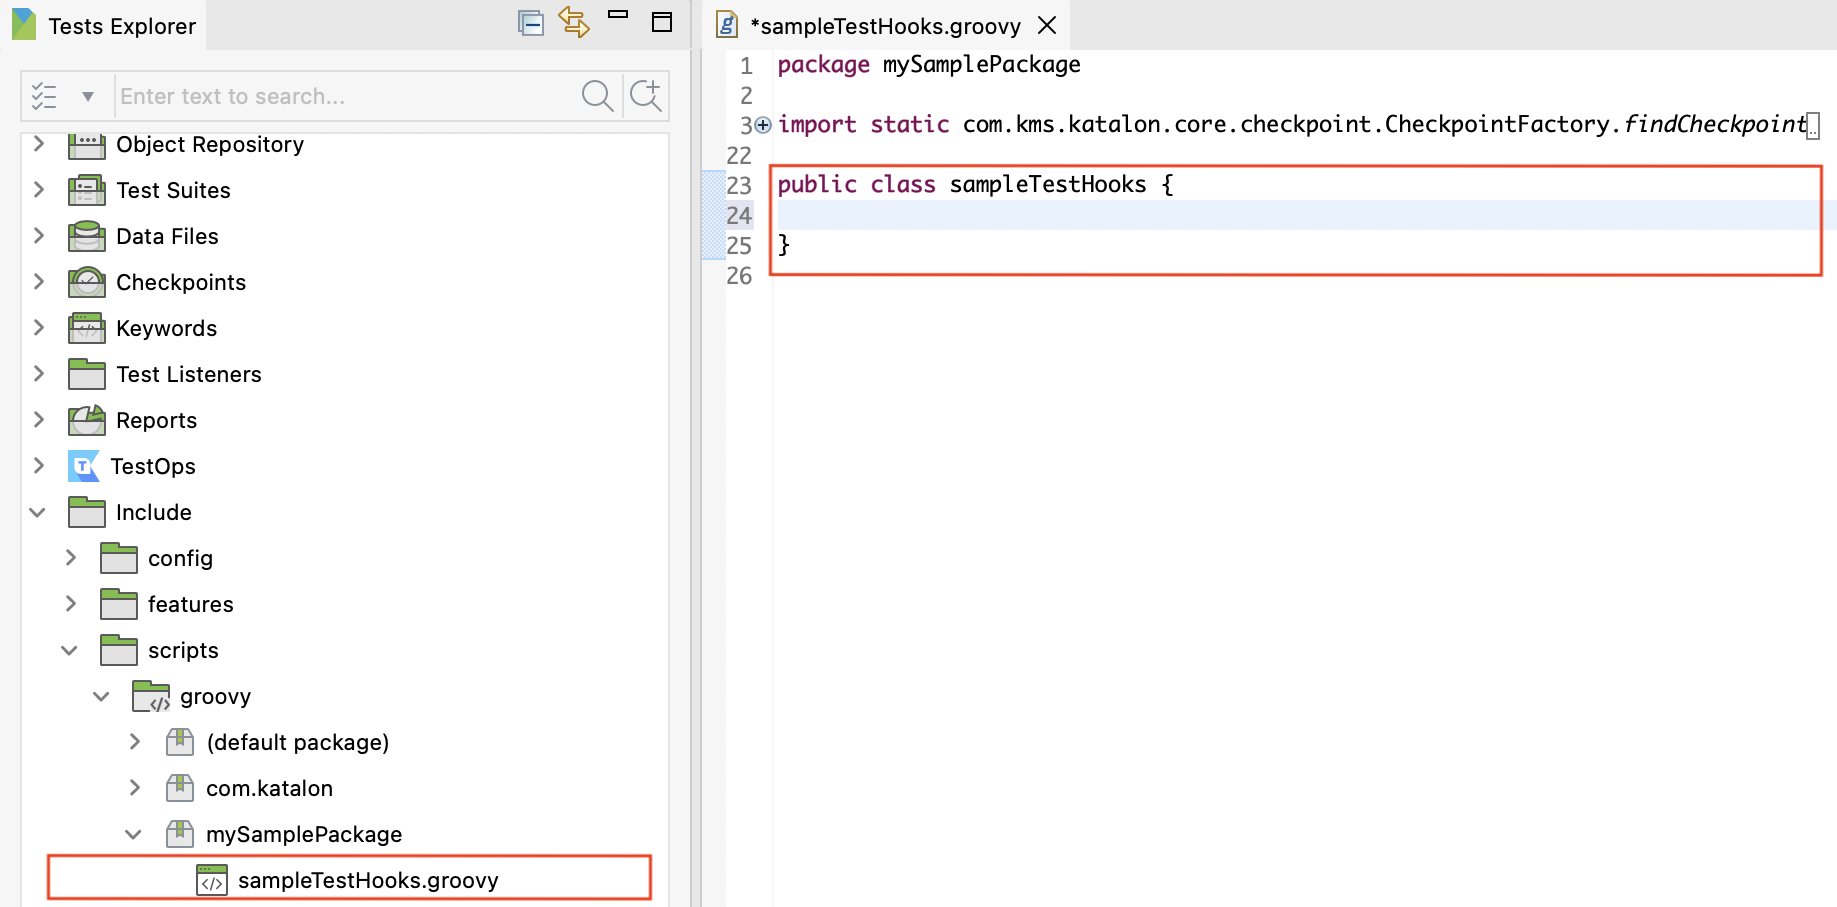Close the sampleTestHooks.groovy editor tab
This screenshot has height=907, width=1837.
point(1047,25)
